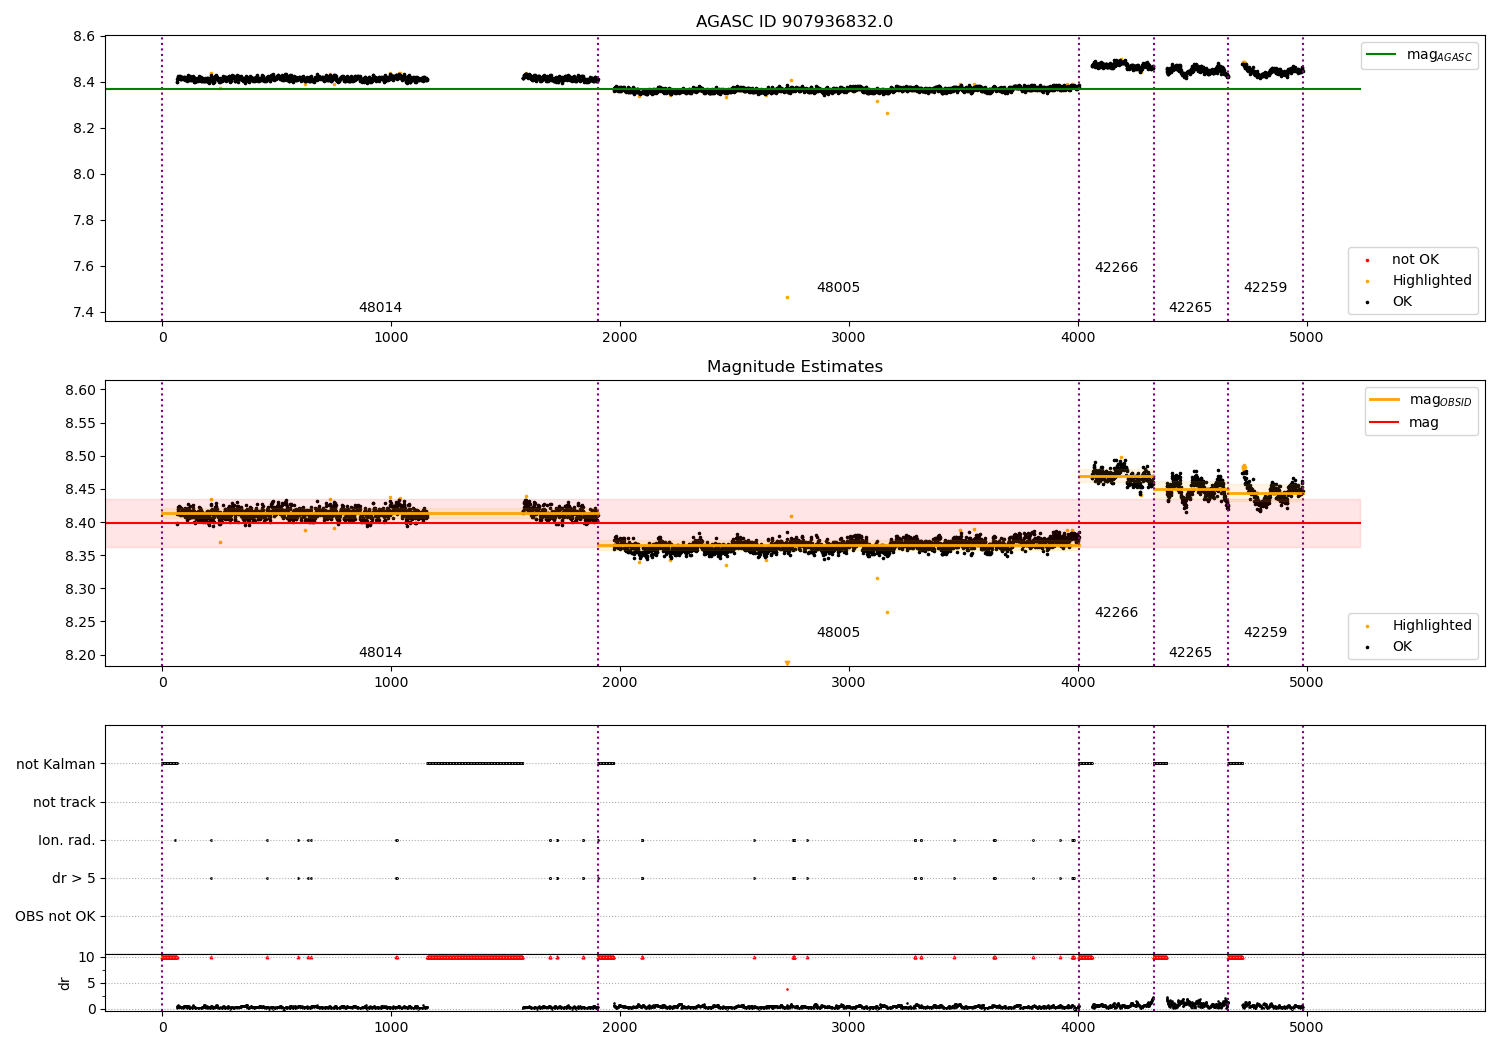Click the 2000 x-tick on middle plot

(620, 683)
